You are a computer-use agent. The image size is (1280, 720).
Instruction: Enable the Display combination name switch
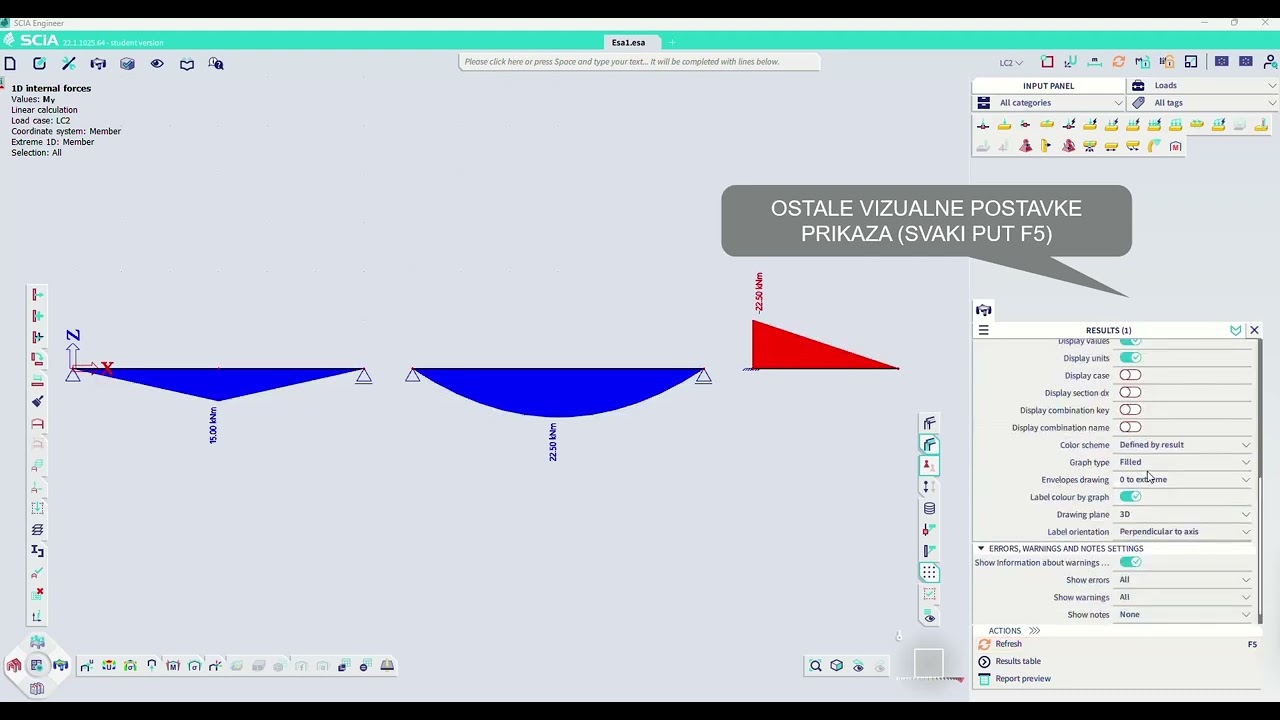(x=1130, y=427)
